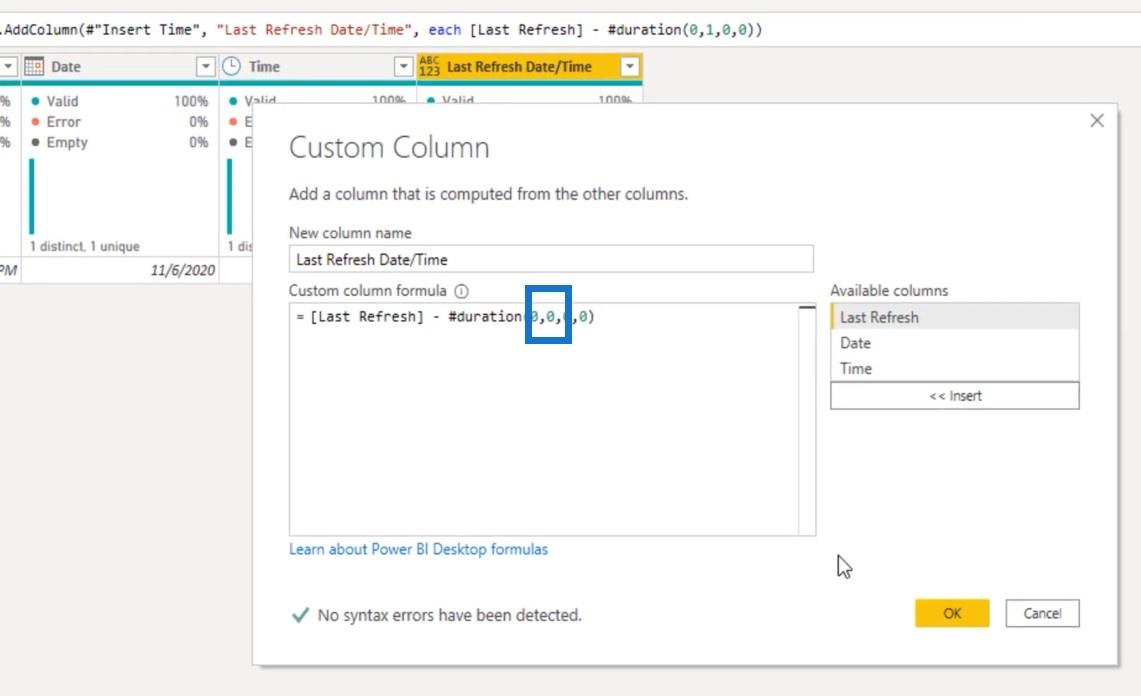The image size is (1141, 696).
Task: Open the dropdown left of Date column
Action: pyautogui.click(x=8, y=66)
